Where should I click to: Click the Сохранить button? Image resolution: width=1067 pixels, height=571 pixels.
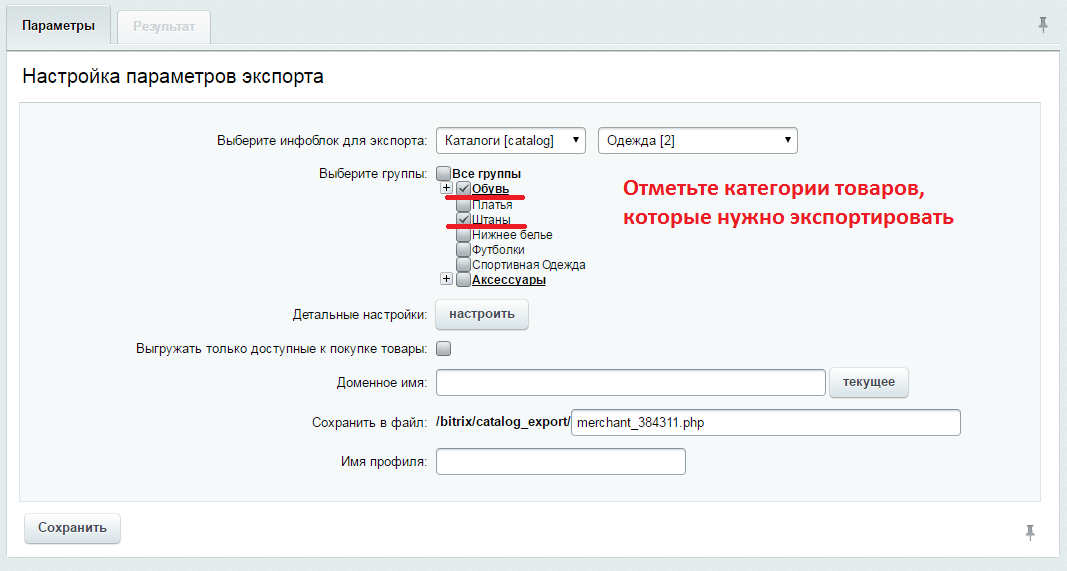click(72, 528)
